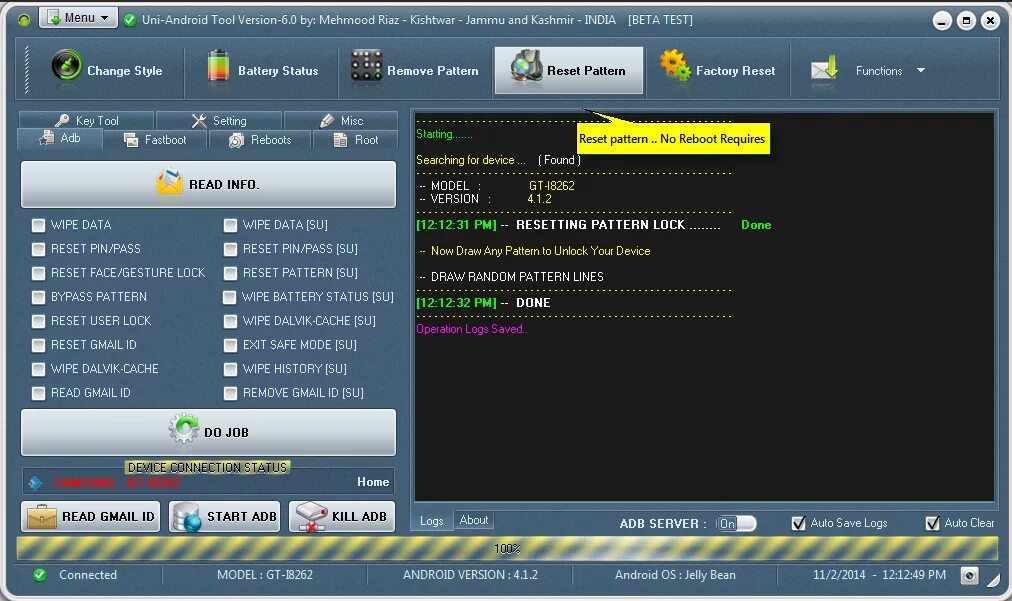Click the drive icon on KILL ADB
Screen dimensions: 1012x601
[311, 517]
